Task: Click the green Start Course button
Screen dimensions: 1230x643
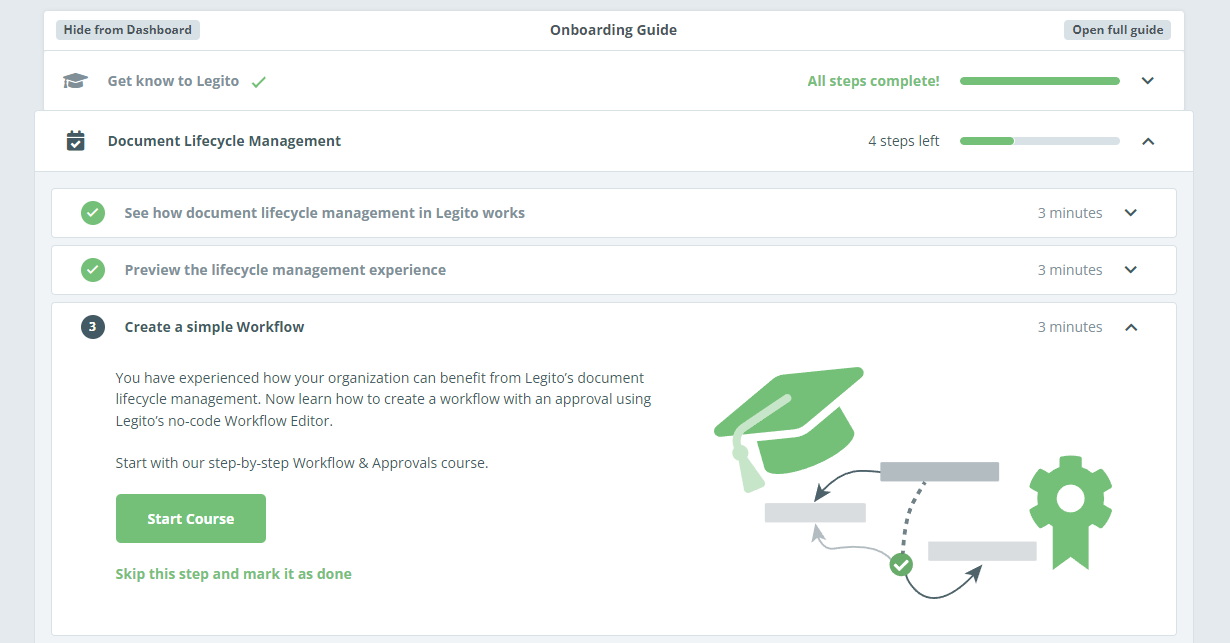Action: [x=191, y=519]
